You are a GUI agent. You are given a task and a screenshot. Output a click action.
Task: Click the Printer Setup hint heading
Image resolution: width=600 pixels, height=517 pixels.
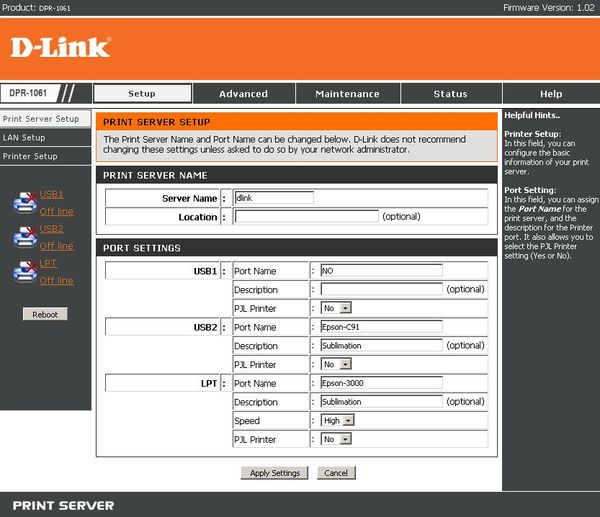[x=532, y=134]
